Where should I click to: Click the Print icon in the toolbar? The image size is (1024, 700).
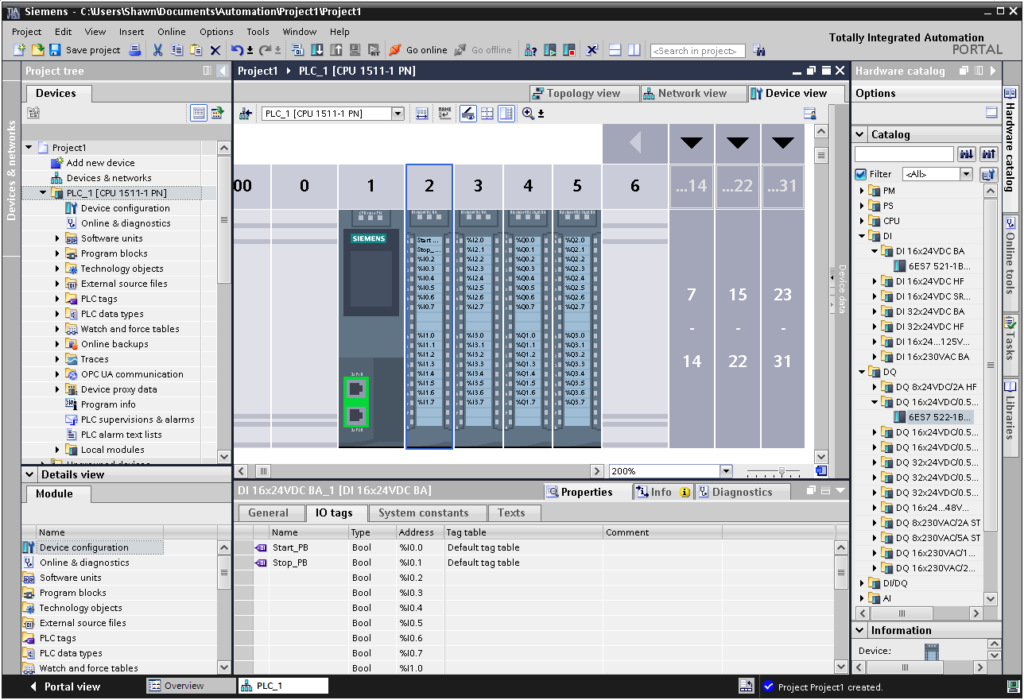pos(135,50)
